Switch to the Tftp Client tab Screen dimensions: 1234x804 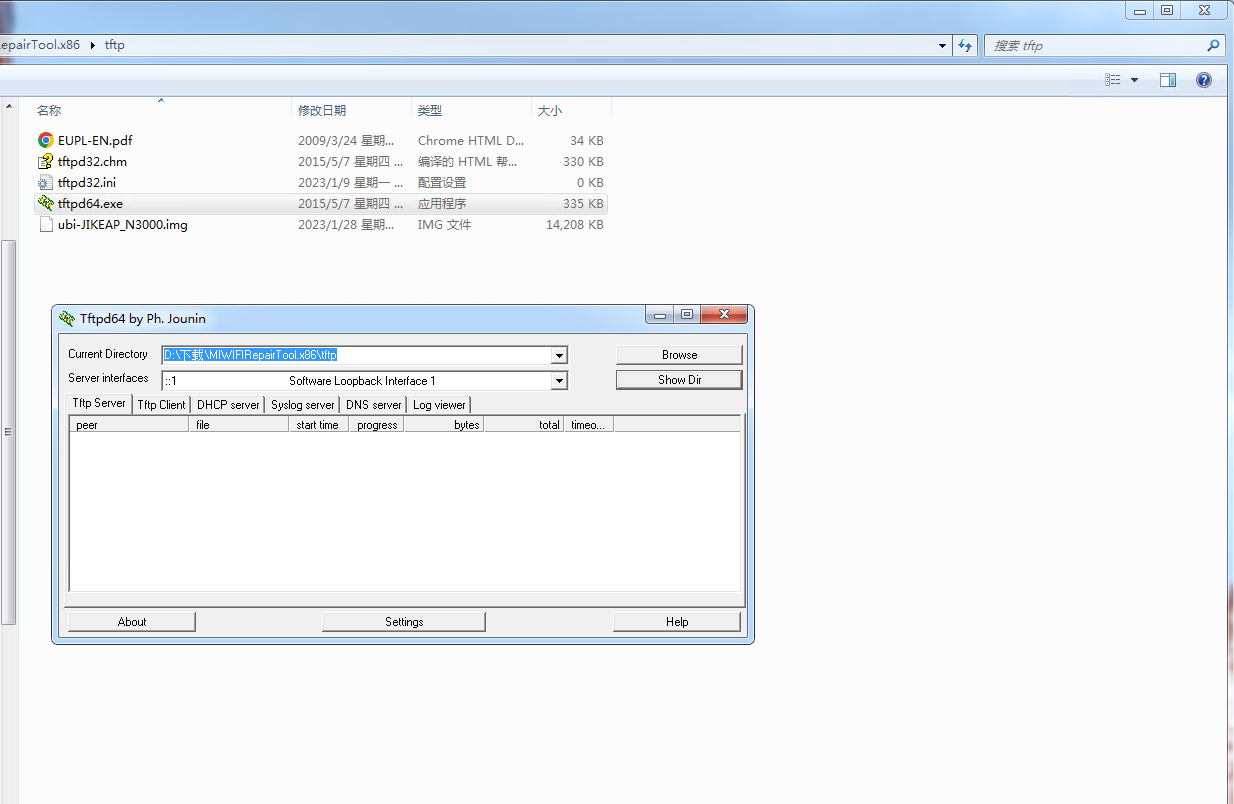pyautogui.click(x=161, y=404)
